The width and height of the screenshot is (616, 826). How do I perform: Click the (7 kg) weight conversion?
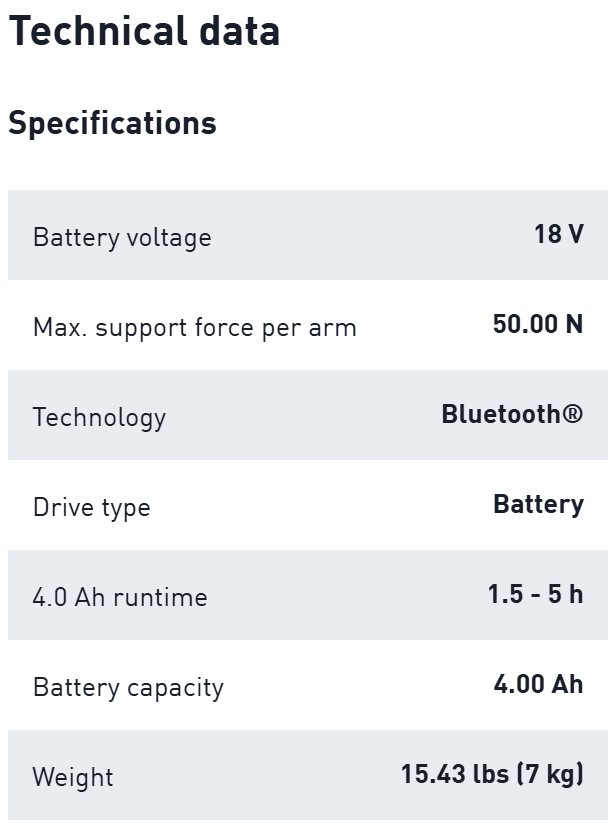(550, 774)
